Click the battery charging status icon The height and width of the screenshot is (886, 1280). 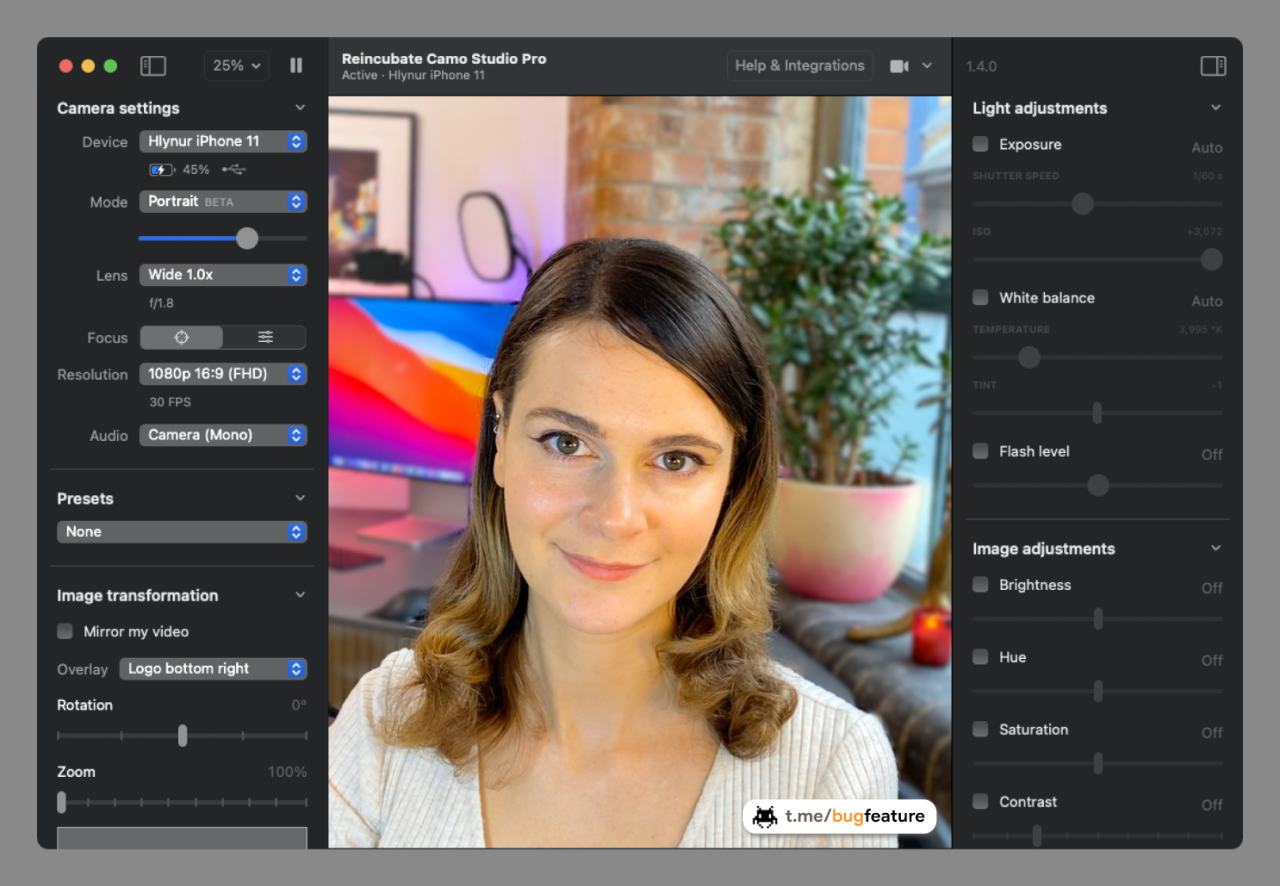[161, 170]
